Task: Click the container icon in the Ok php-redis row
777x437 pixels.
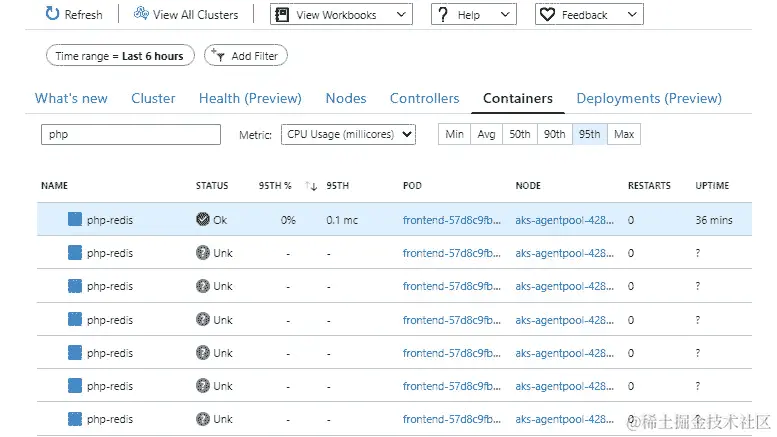Action: 75,219
